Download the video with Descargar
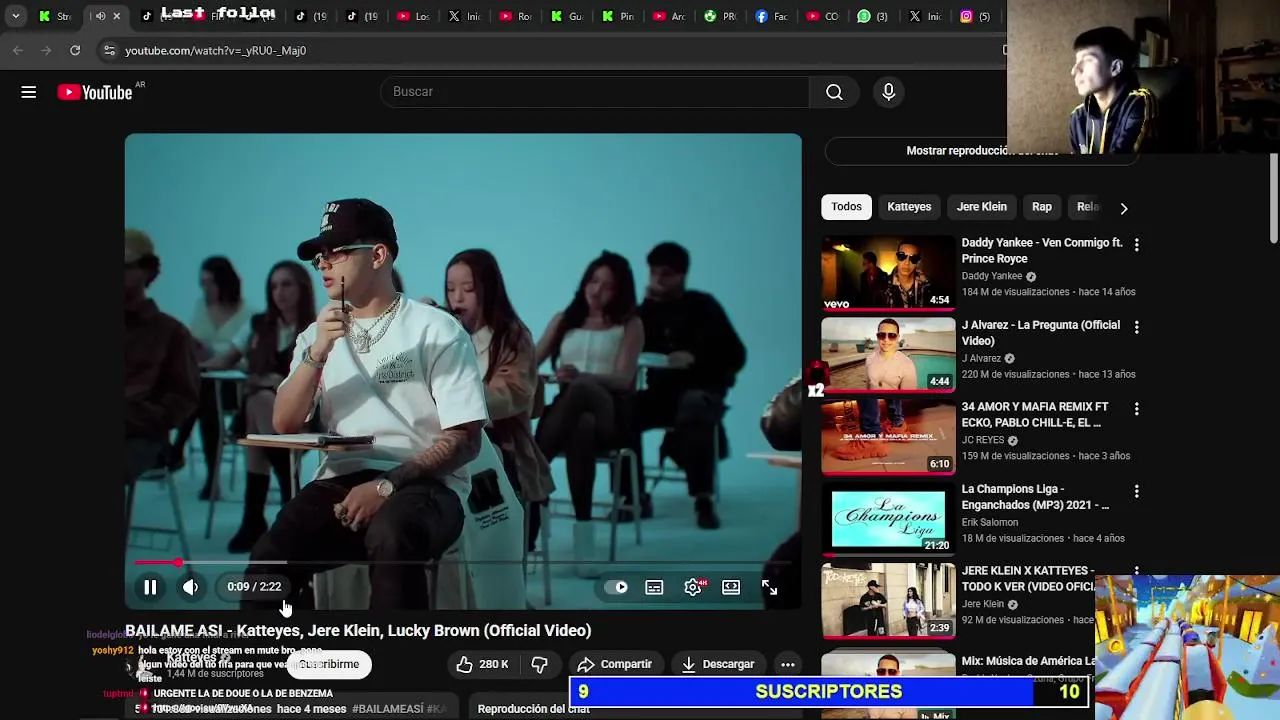The height and width of the screenshot is (720, 1280). [718, 664]
